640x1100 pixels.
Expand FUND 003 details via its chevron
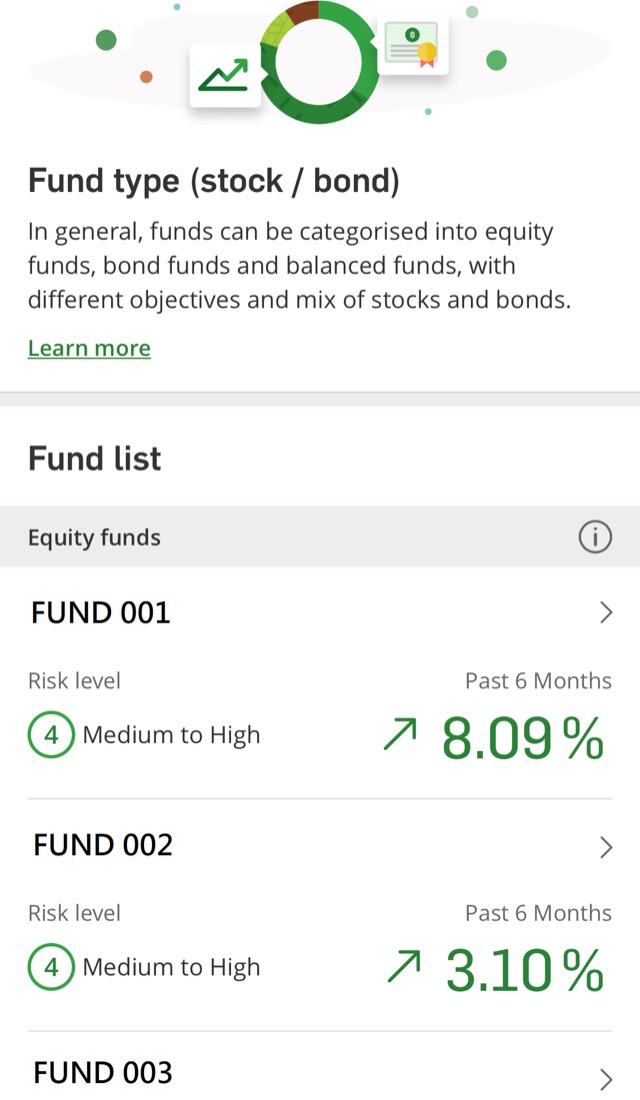pyautogui.click(x=605, y=1078)
